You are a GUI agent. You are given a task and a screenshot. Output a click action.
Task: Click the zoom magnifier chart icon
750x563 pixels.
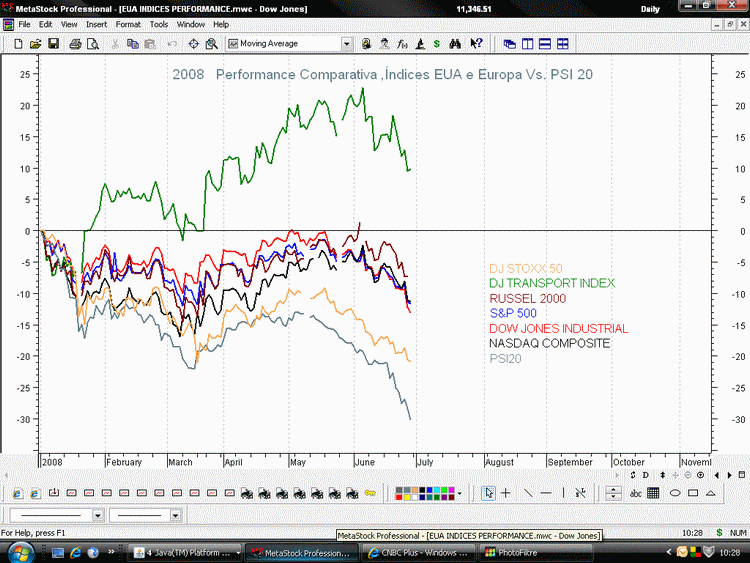tap(211, 44)
